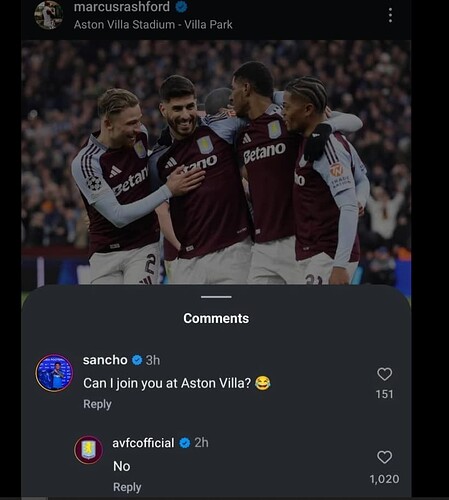This screenshot has width=449, height=500.
Task: Tap the players' photo in the post
Action: coord(216,162)
